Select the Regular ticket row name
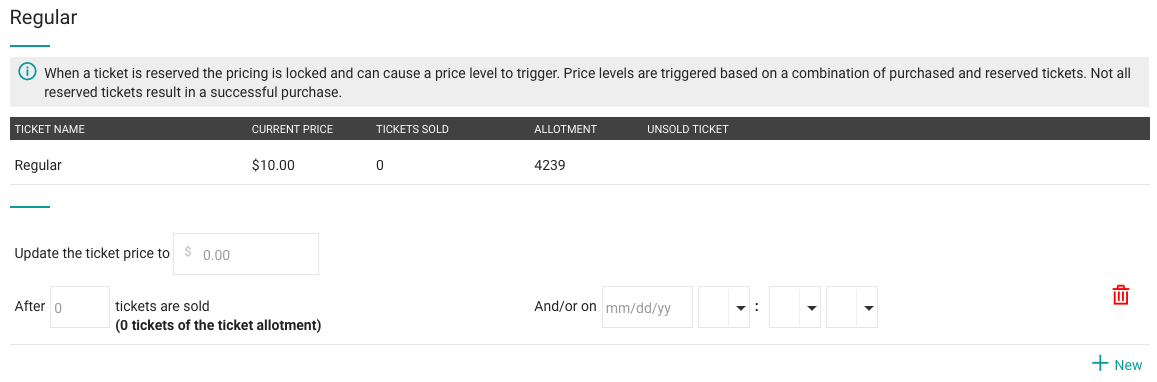The image size is (1157, 382). click(38, 166)
